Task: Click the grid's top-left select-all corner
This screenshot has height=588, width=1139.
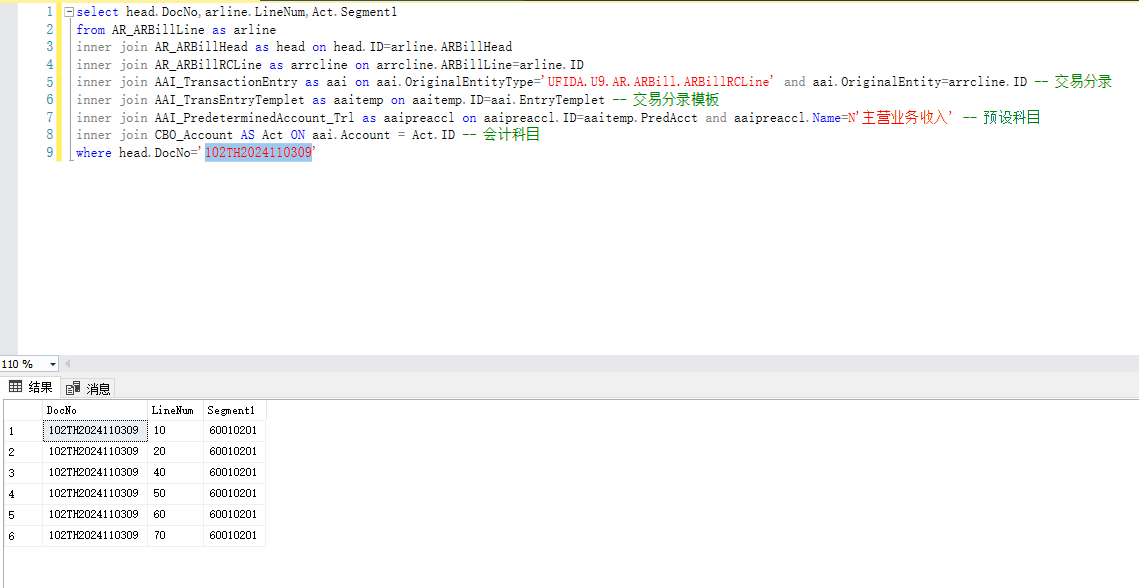Action: (22, 410)
